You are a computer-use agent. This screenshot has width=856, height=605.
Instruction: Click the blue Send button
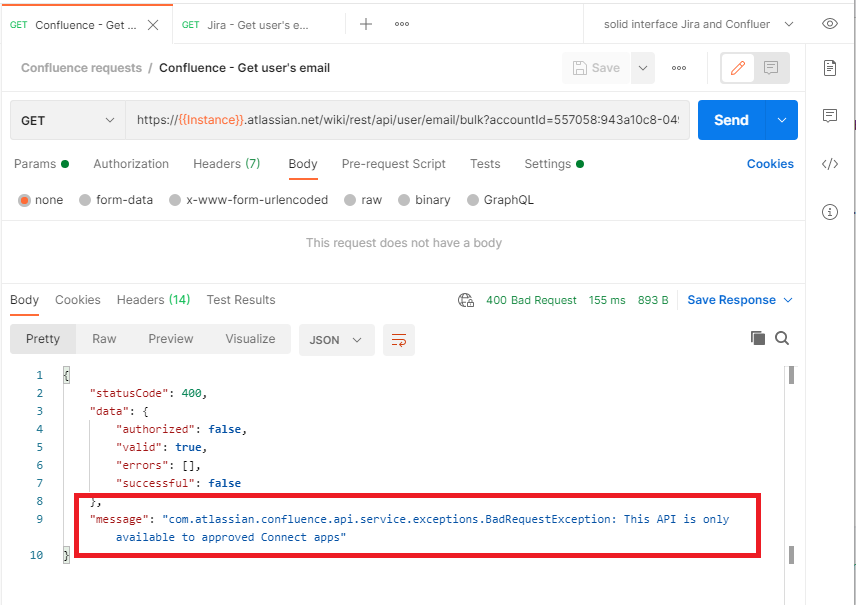[x=732, y=120]
